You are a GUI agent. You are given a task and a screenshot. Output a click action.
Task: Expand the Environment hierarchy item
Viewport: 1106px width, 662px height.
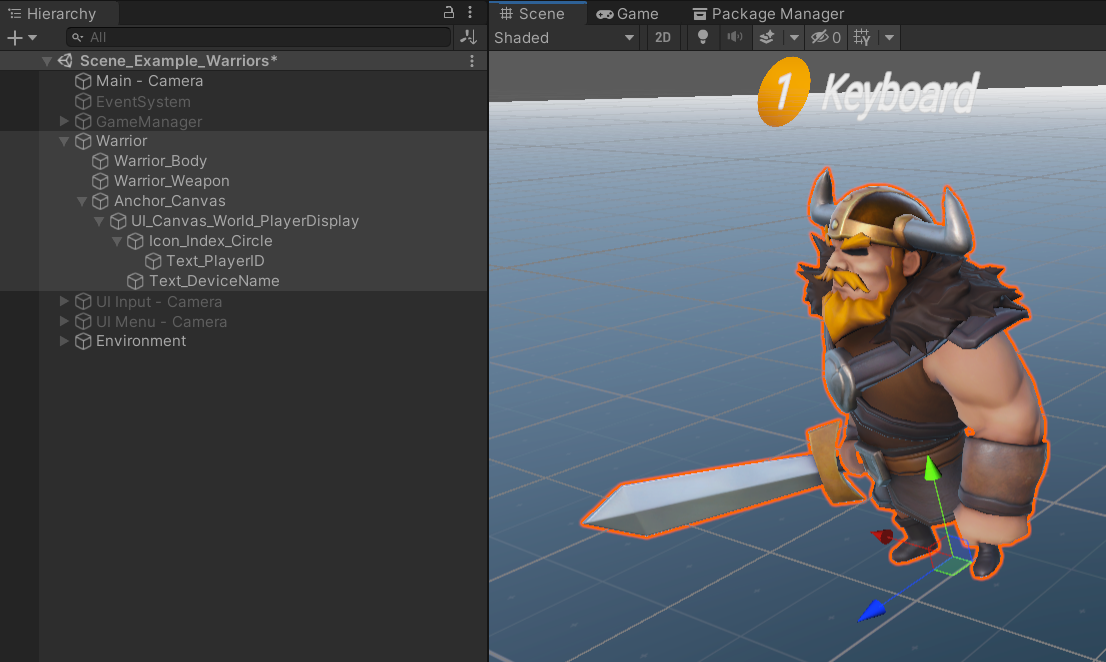pos(64,341)
